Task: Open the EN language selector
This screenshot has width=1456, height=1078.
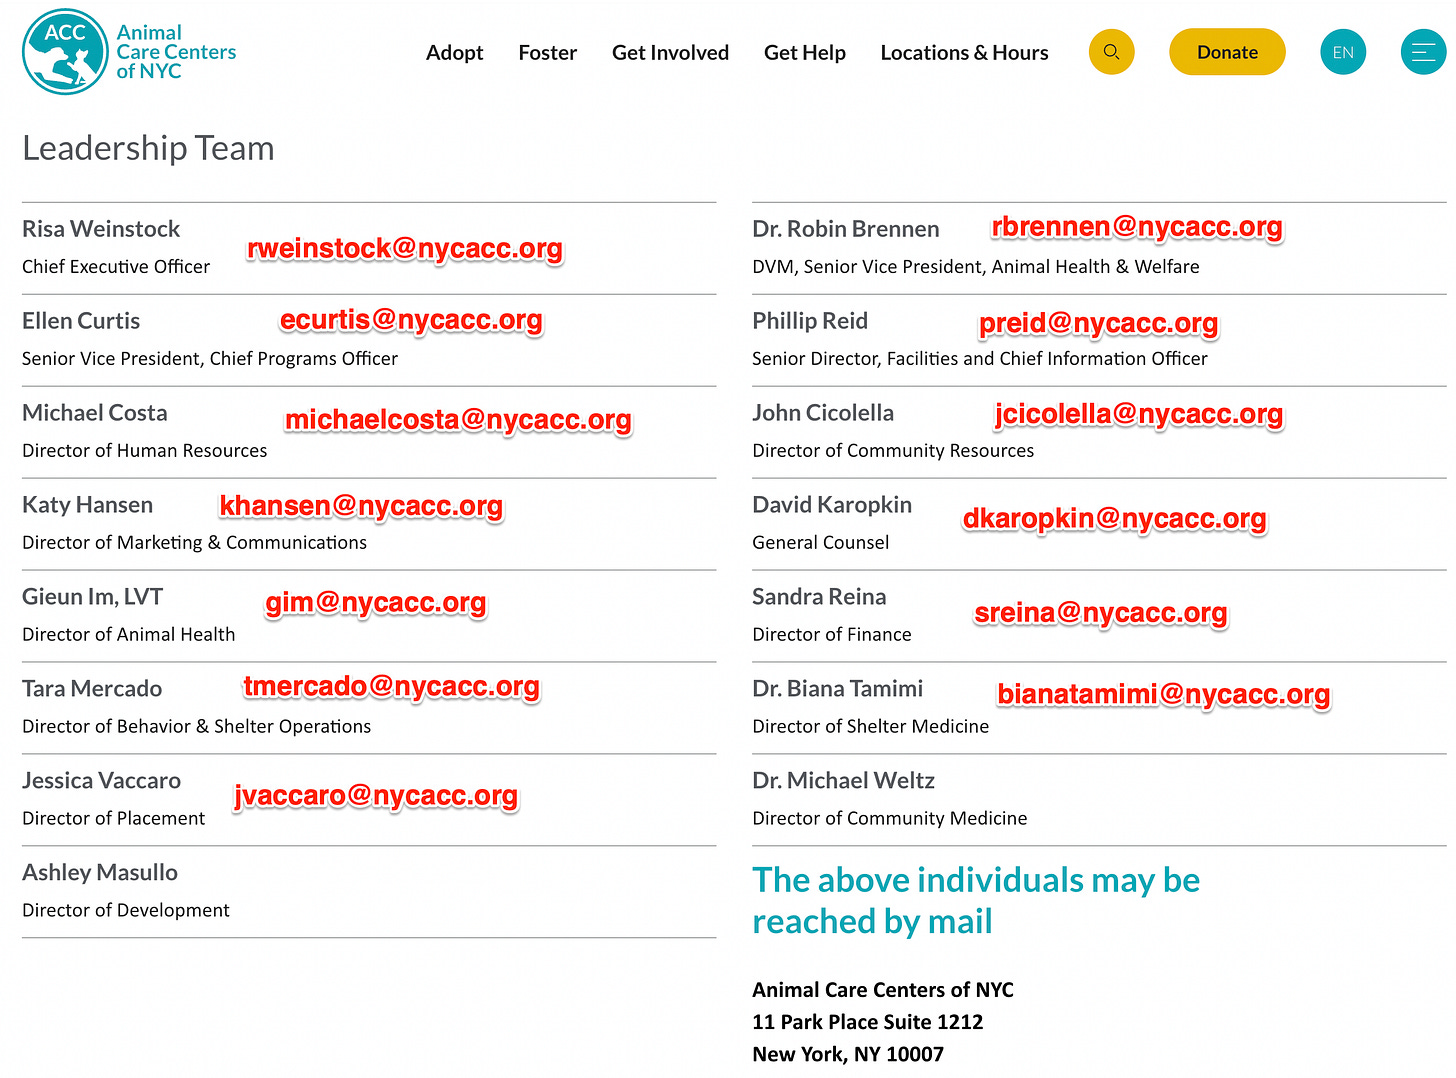Action: [x=1343, y=52]
